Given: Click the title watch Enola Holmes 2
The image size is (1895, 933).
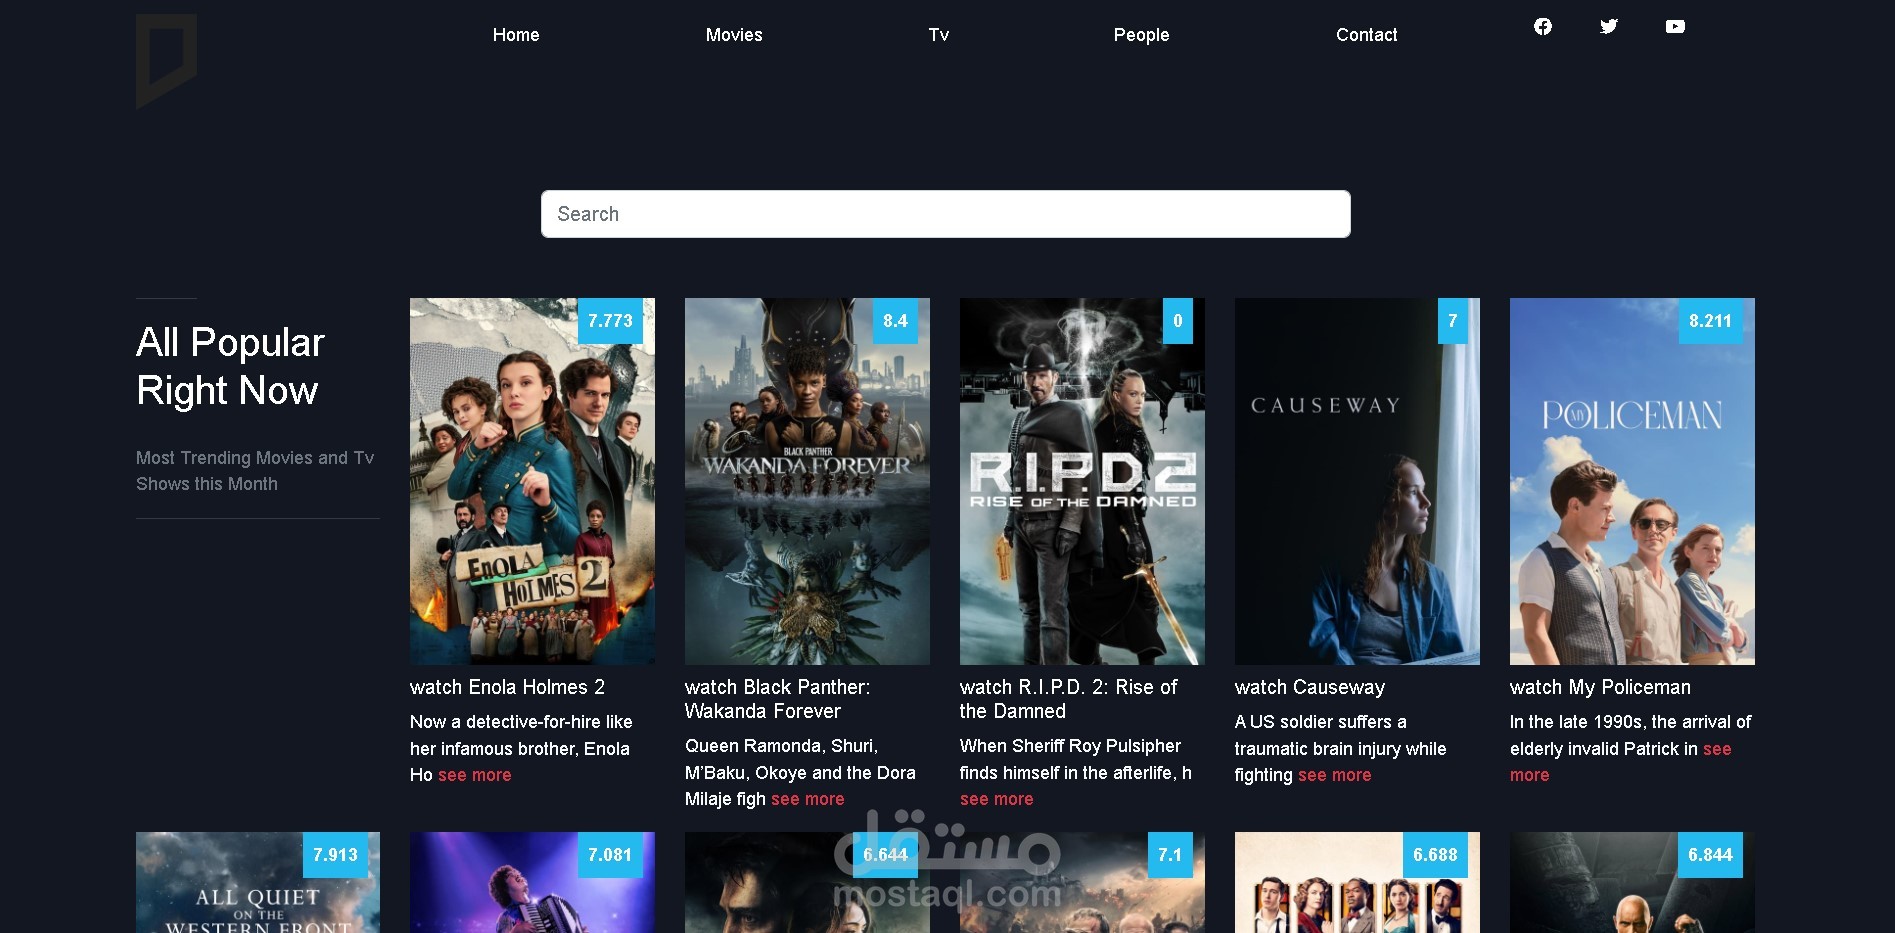Looking at the screenshot, I should pyautogui.click(x=507, y=687).
